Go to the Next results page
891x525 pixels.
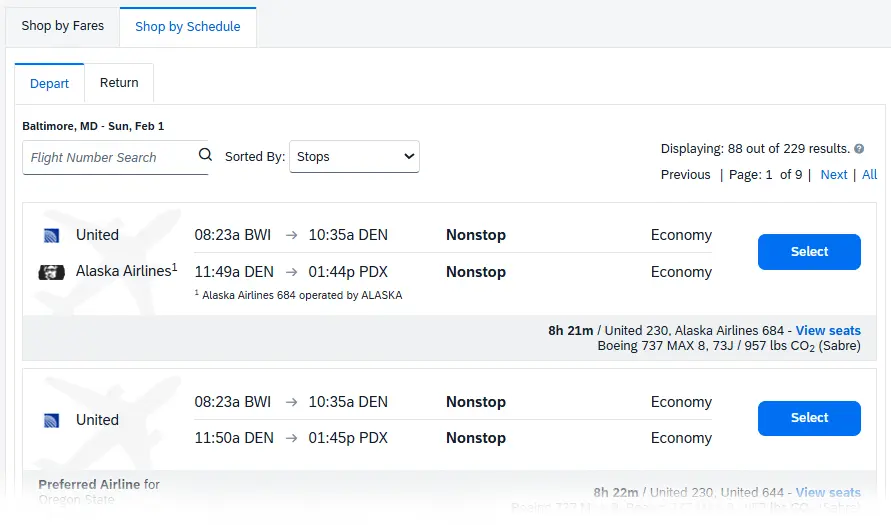(834, 174)
